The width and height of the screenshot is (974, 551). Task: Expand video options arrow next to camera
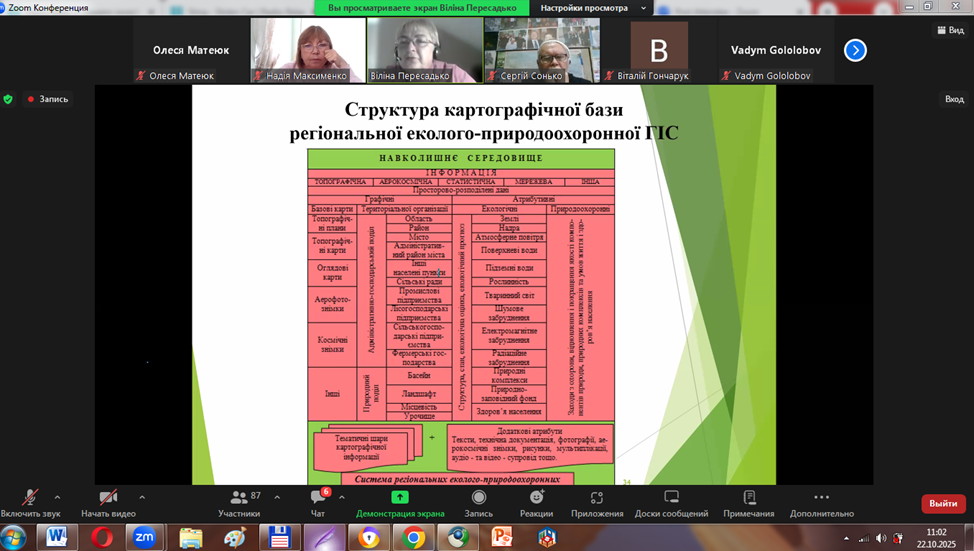click(142, 496)
